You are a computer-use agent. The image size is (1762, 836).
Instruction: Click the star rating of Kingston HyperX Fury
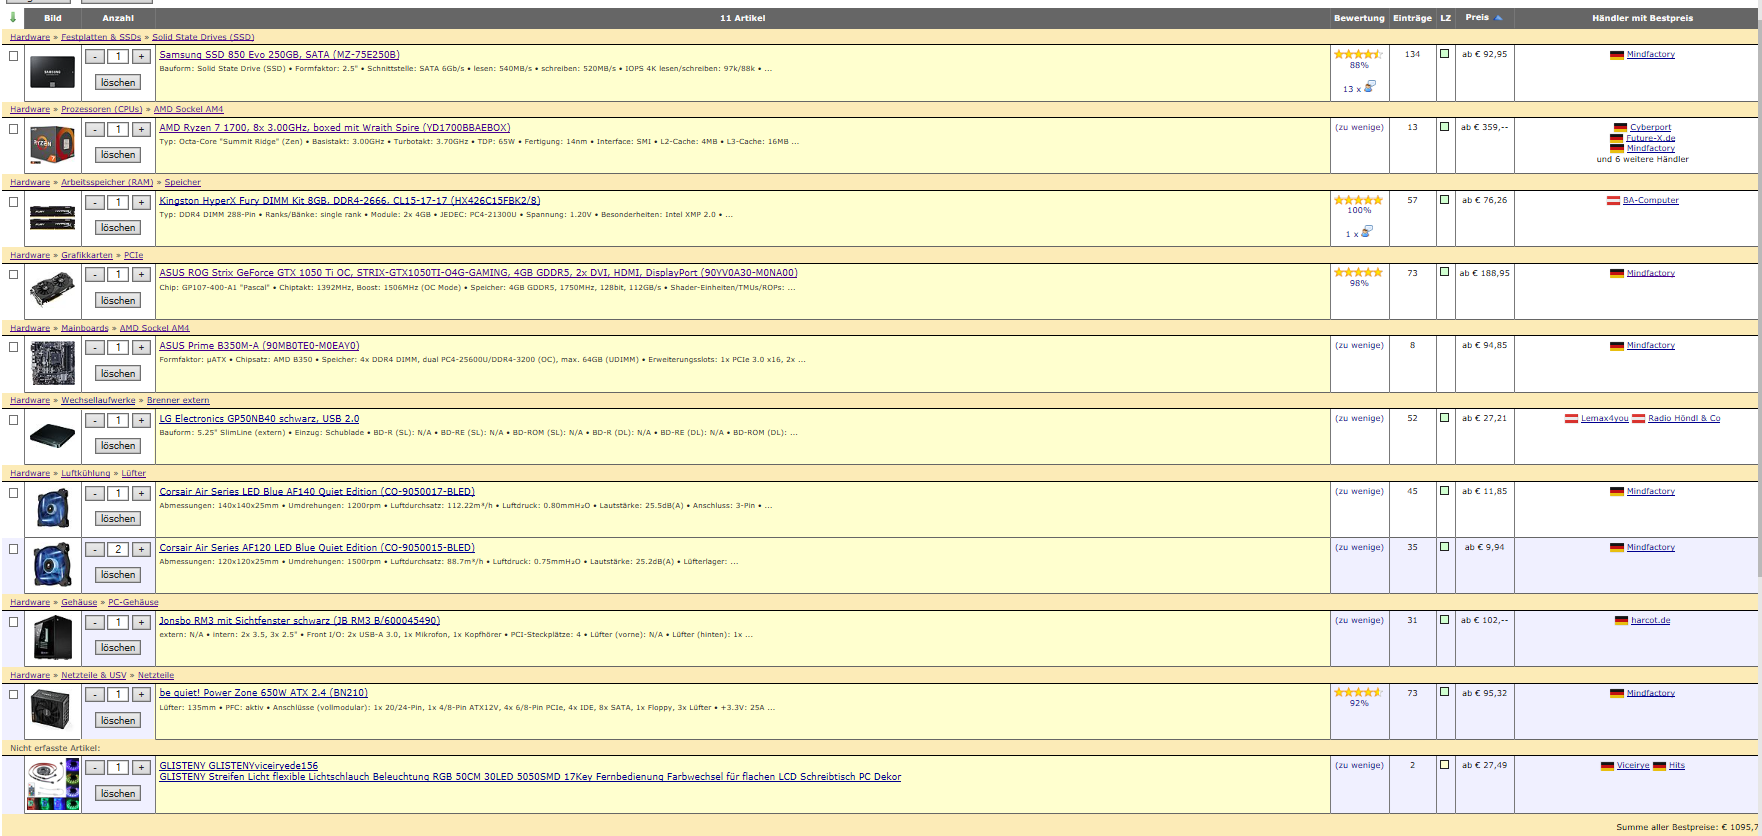[x=1358, y=200]
